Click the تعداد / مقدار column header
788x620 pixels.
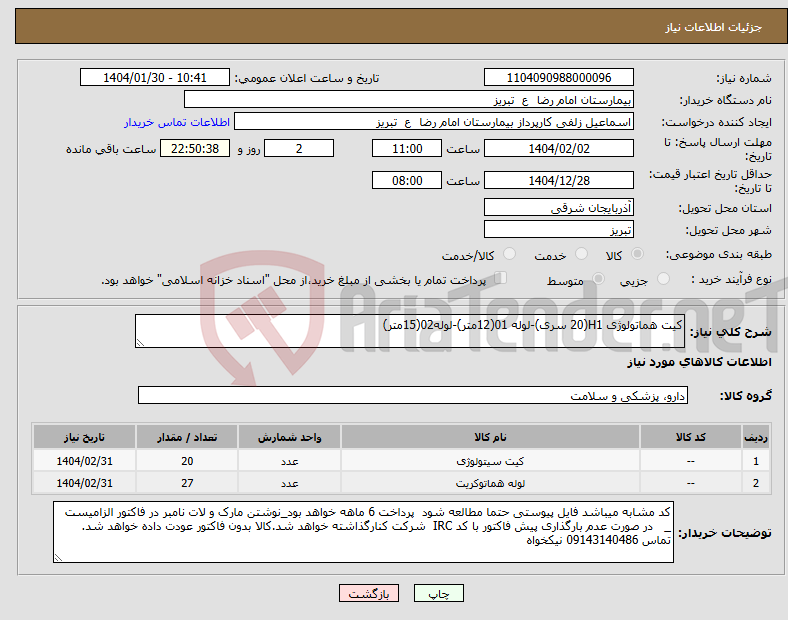click(x=187, y=437)
